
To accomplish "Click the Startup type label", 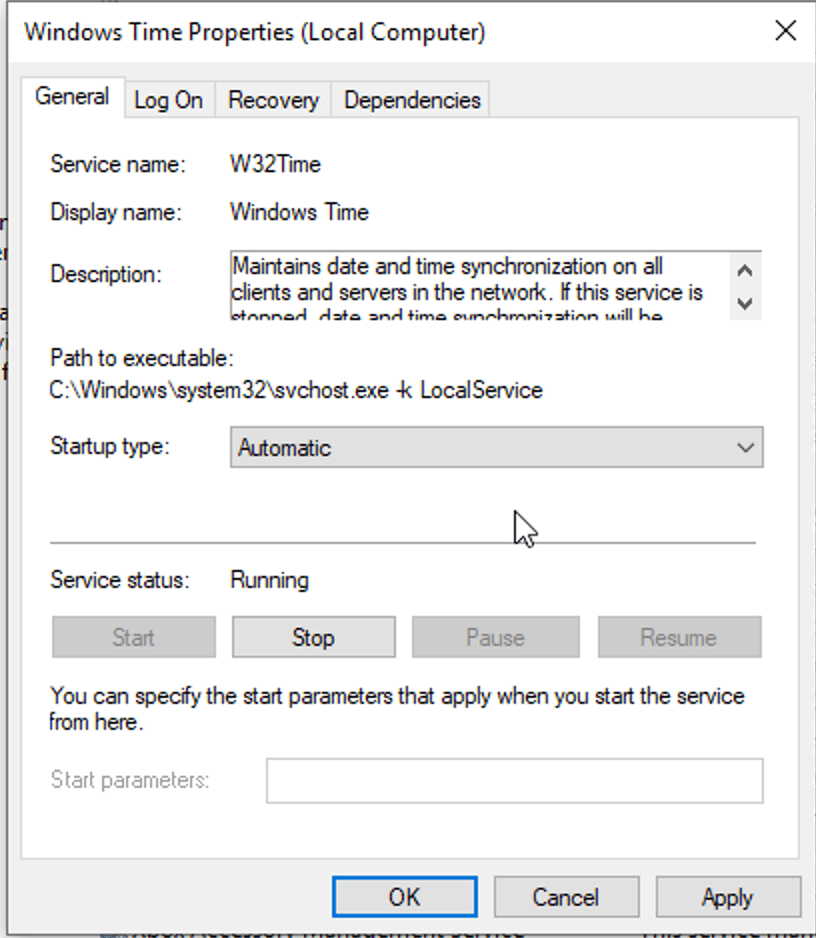I will tap(110, 446).
